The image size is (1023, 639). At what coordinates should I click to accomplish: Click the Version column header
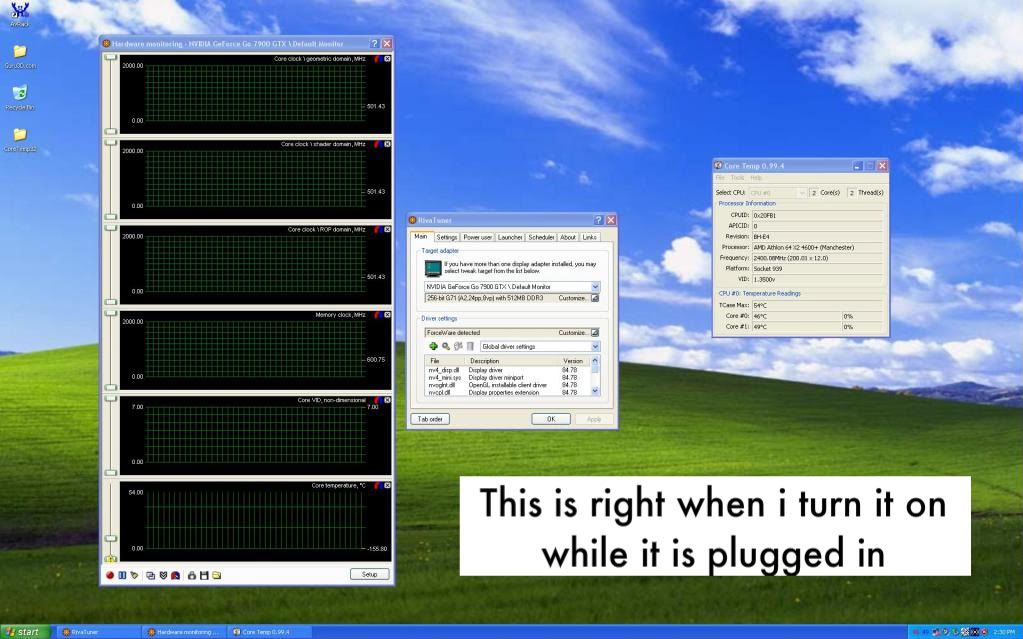573,360
